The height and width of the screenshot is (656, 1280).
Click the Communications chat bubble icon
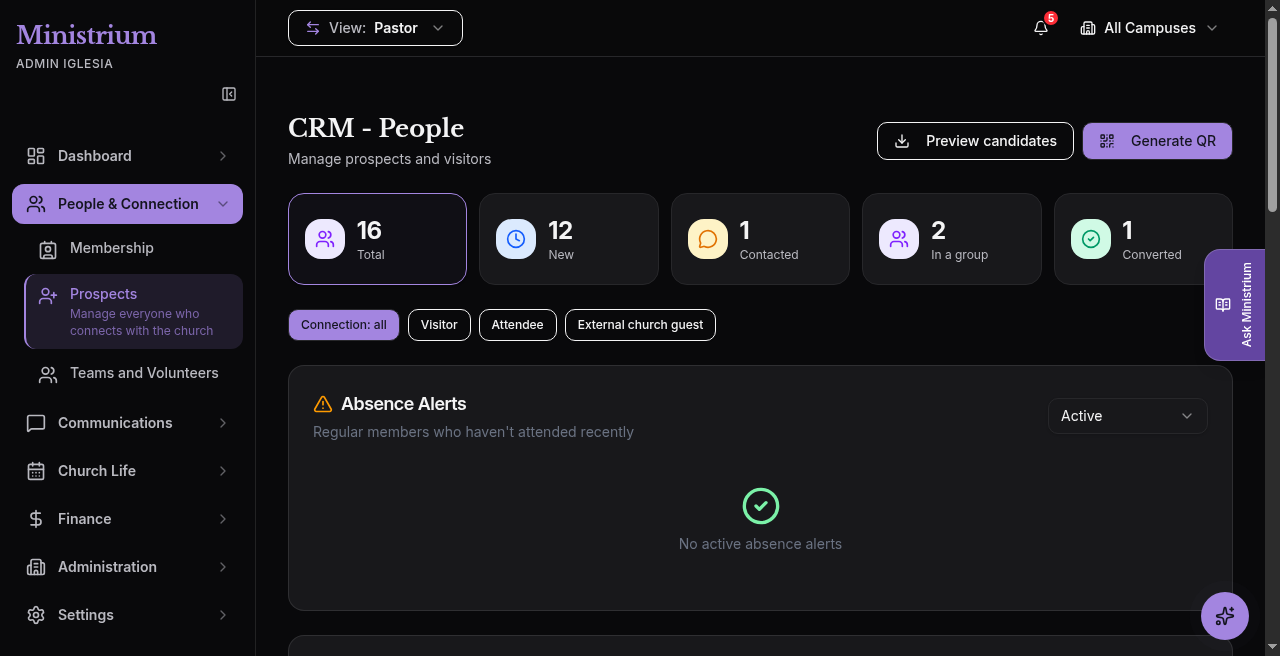click(36, 423)
